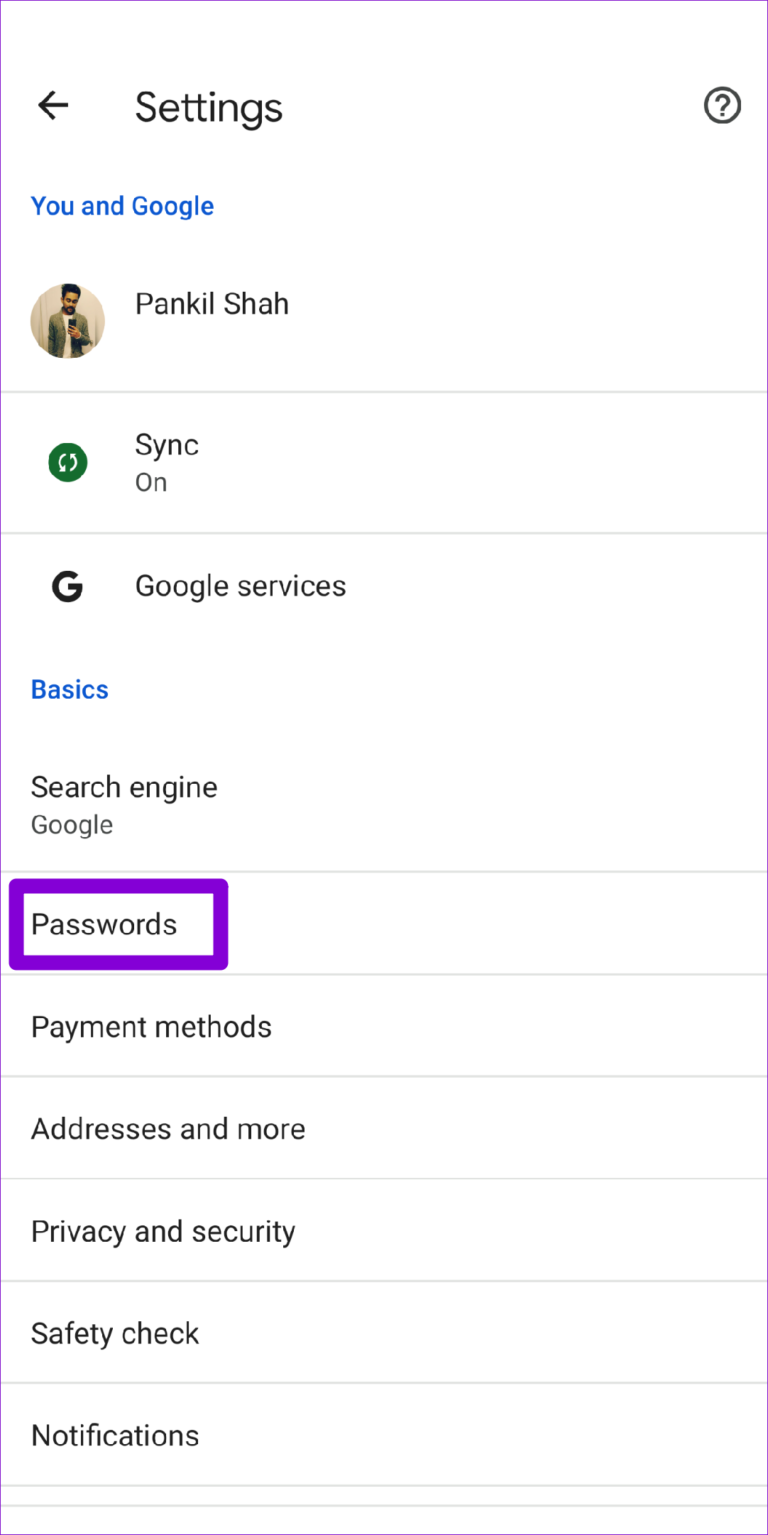Image resolution: width=768 pixels, height=1535 pixels.
Task: Open Privacy and security settings
Action: pos(163,1230)
